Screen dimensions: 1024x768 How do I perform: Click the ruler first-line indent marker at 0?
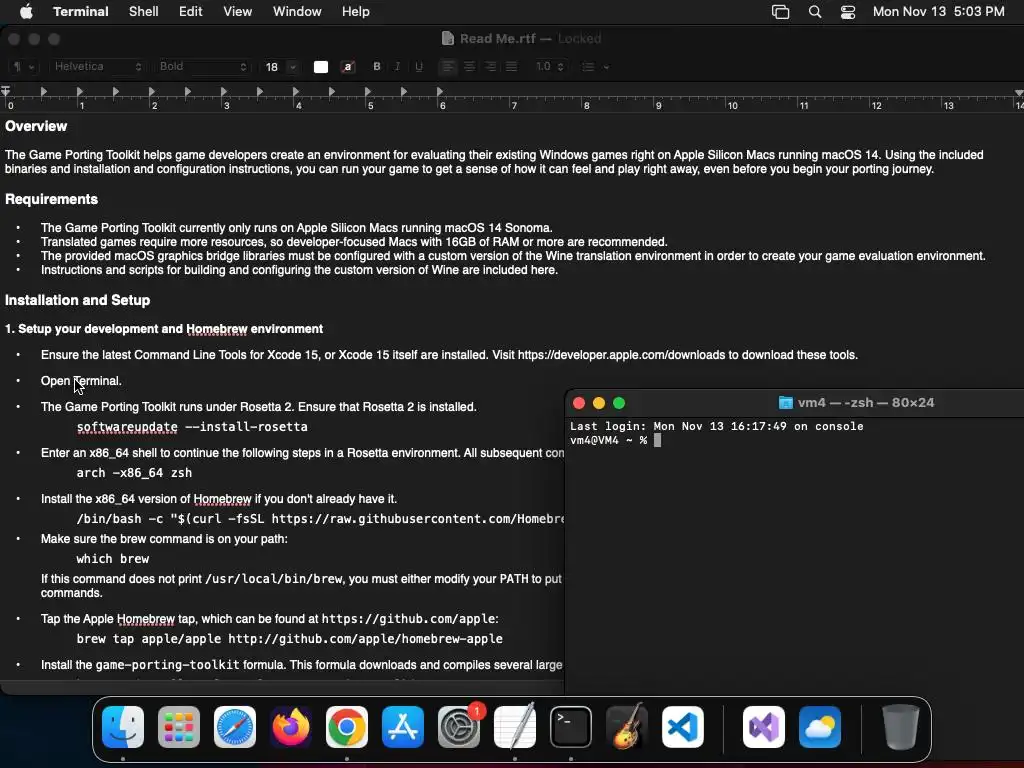pos(6,91)
